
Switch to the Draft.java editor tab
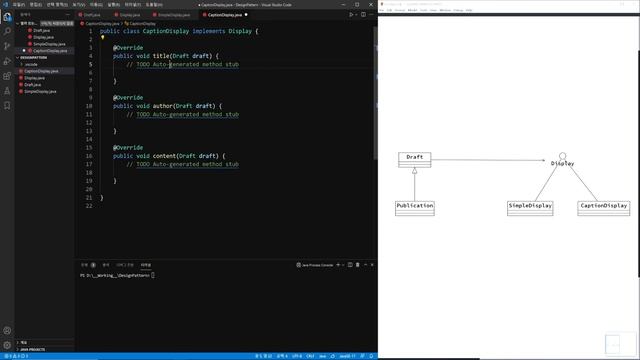pyautogui.click(x=92, y=15)
